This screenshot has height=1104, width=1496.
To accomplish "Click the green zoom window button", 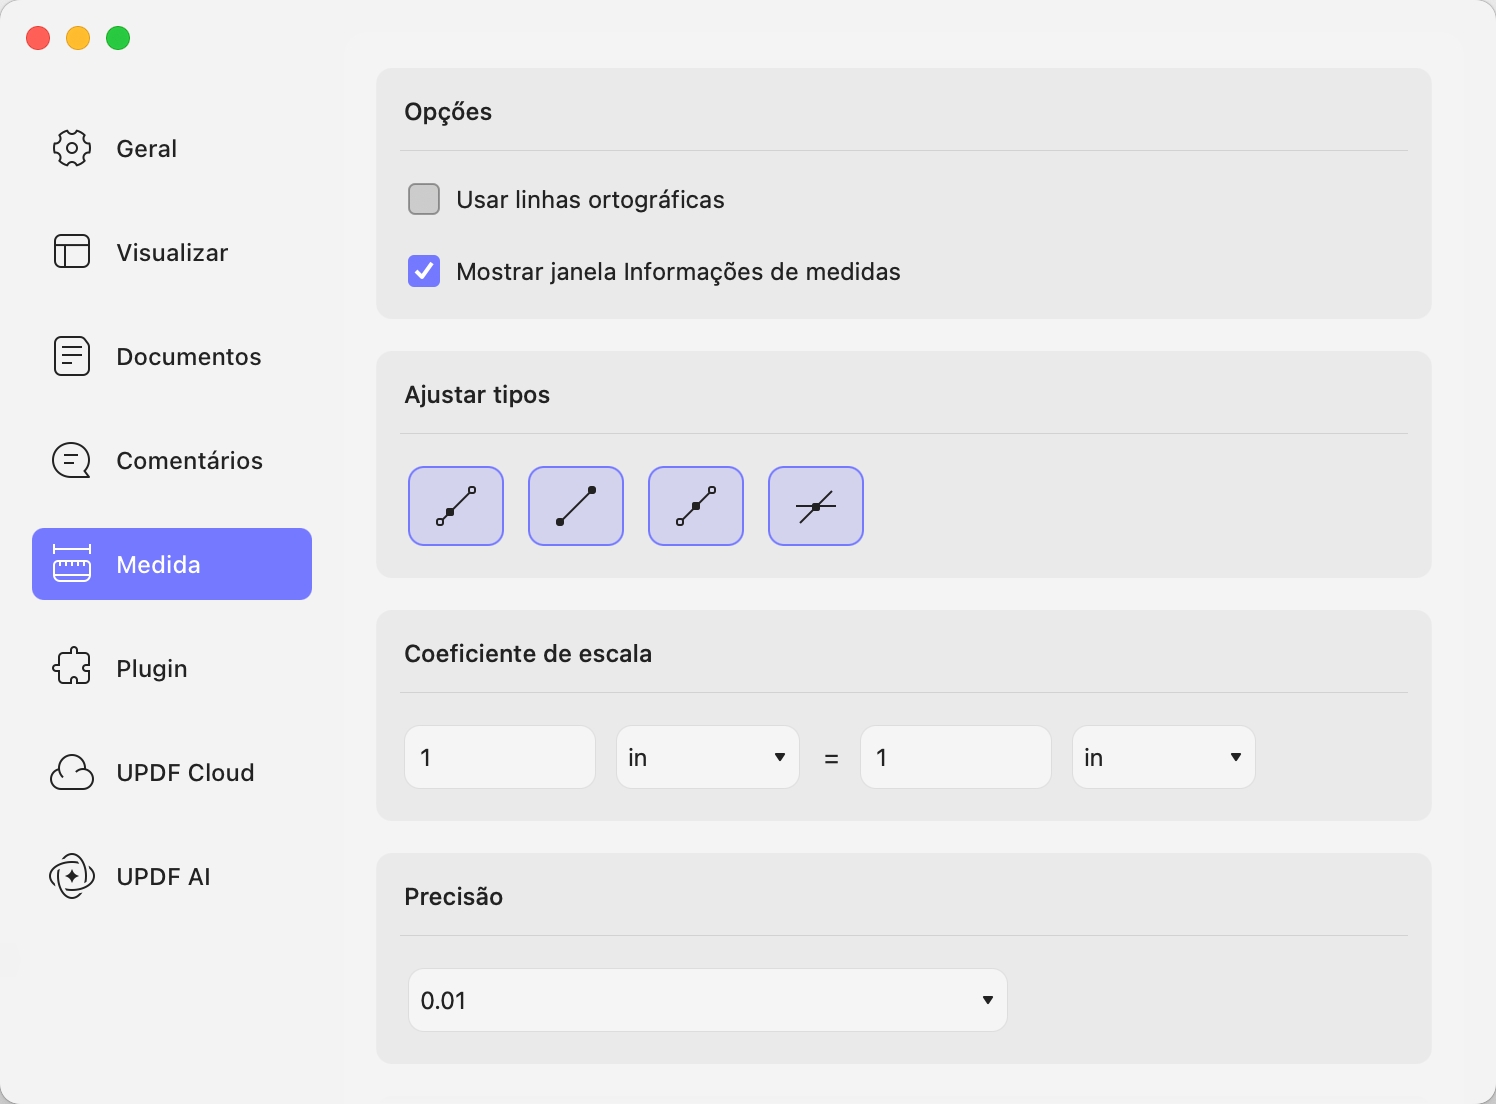I will pyautogui.click(x=118, y=38).
